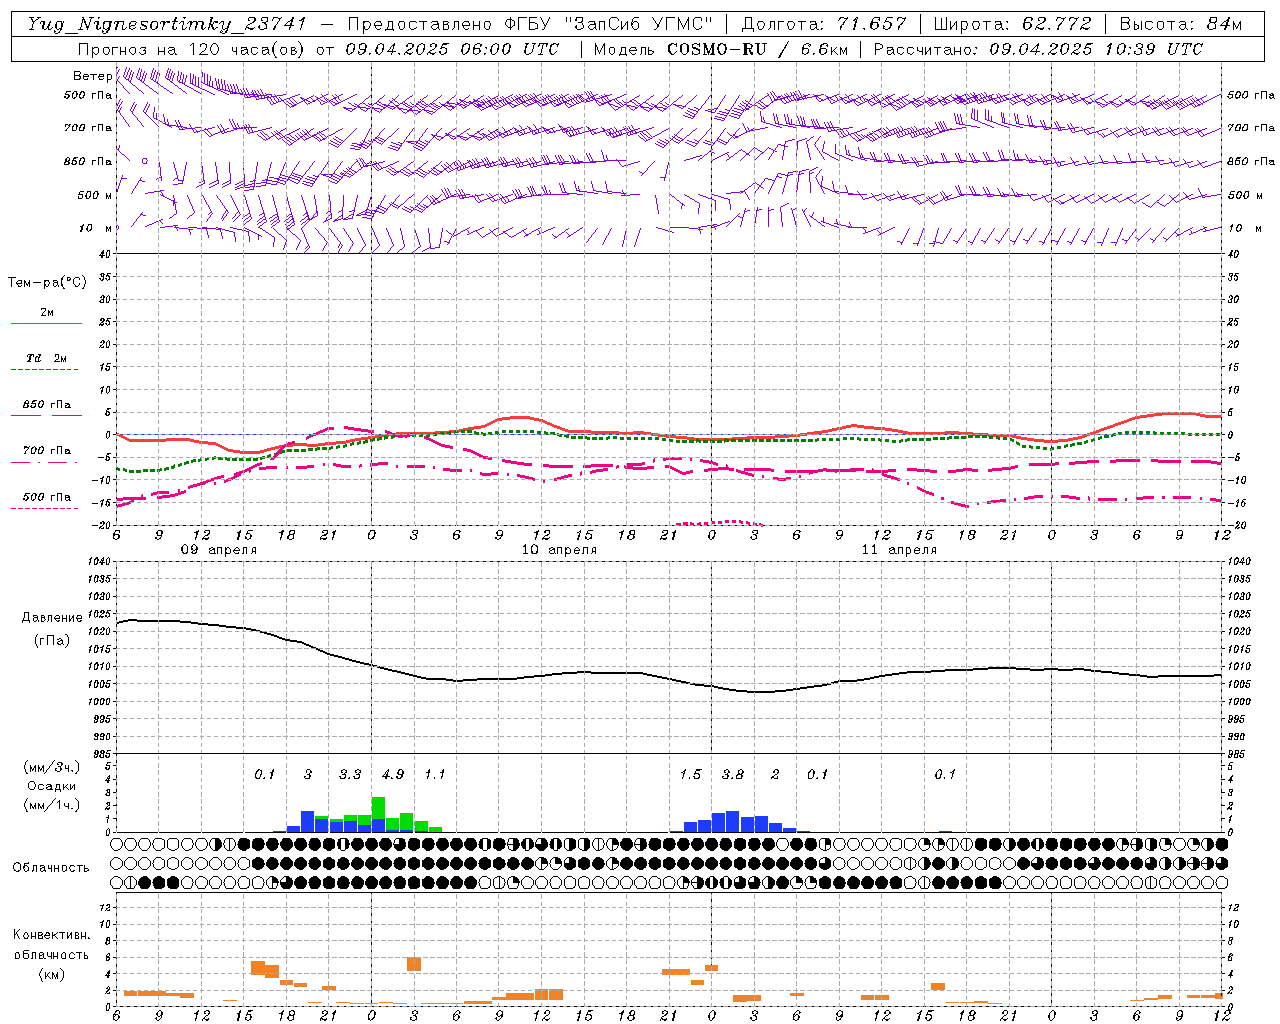Click the Модель COSMO-RU / 6.6км label
The height and width of the screenshot is (1024, 1280).
tap(720, 49)
